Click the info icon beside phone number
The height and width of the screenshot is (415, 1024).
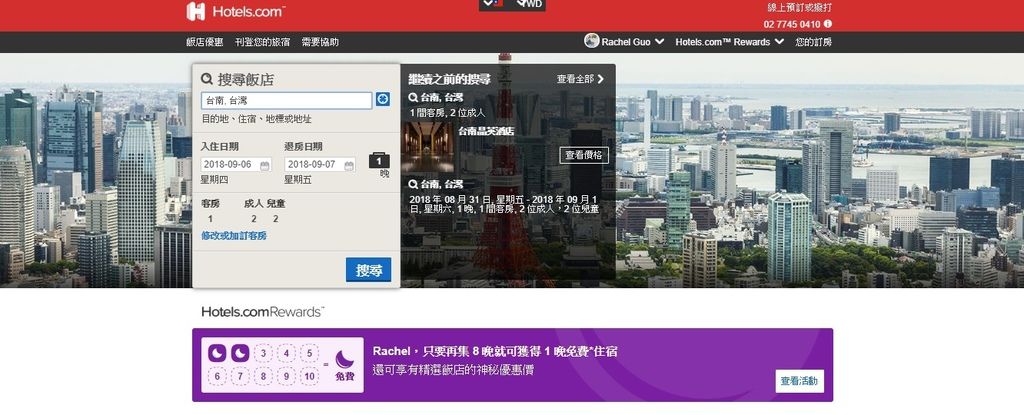pos(827,24)
